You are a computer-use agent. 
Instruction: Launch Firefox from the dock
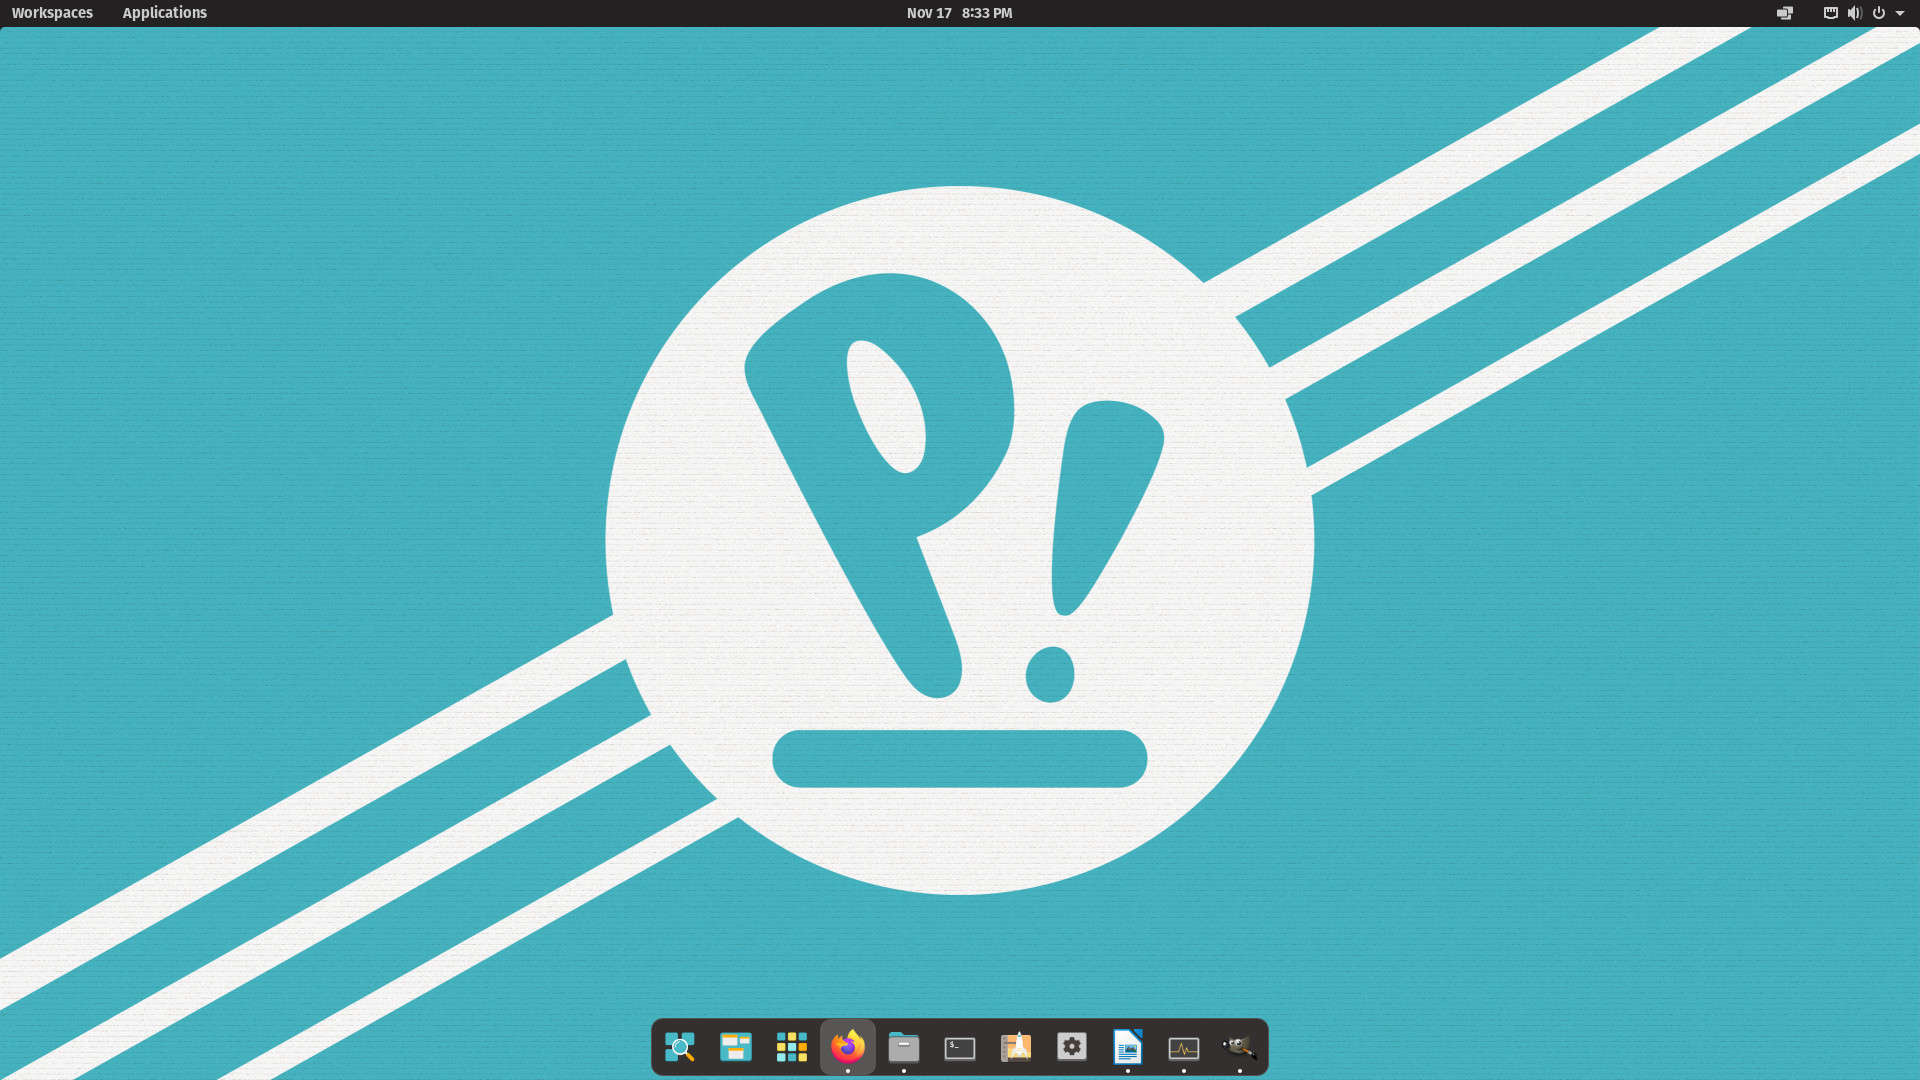847,1047
